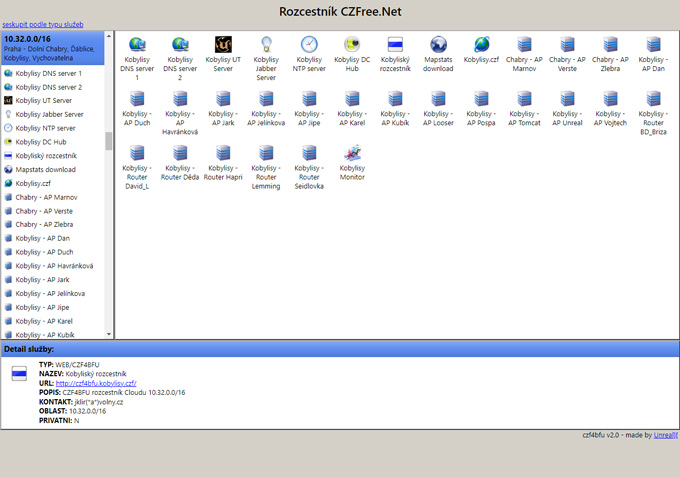Select Chabry - AP Verste server icon

pyautogui.click(x=567, y=44)
